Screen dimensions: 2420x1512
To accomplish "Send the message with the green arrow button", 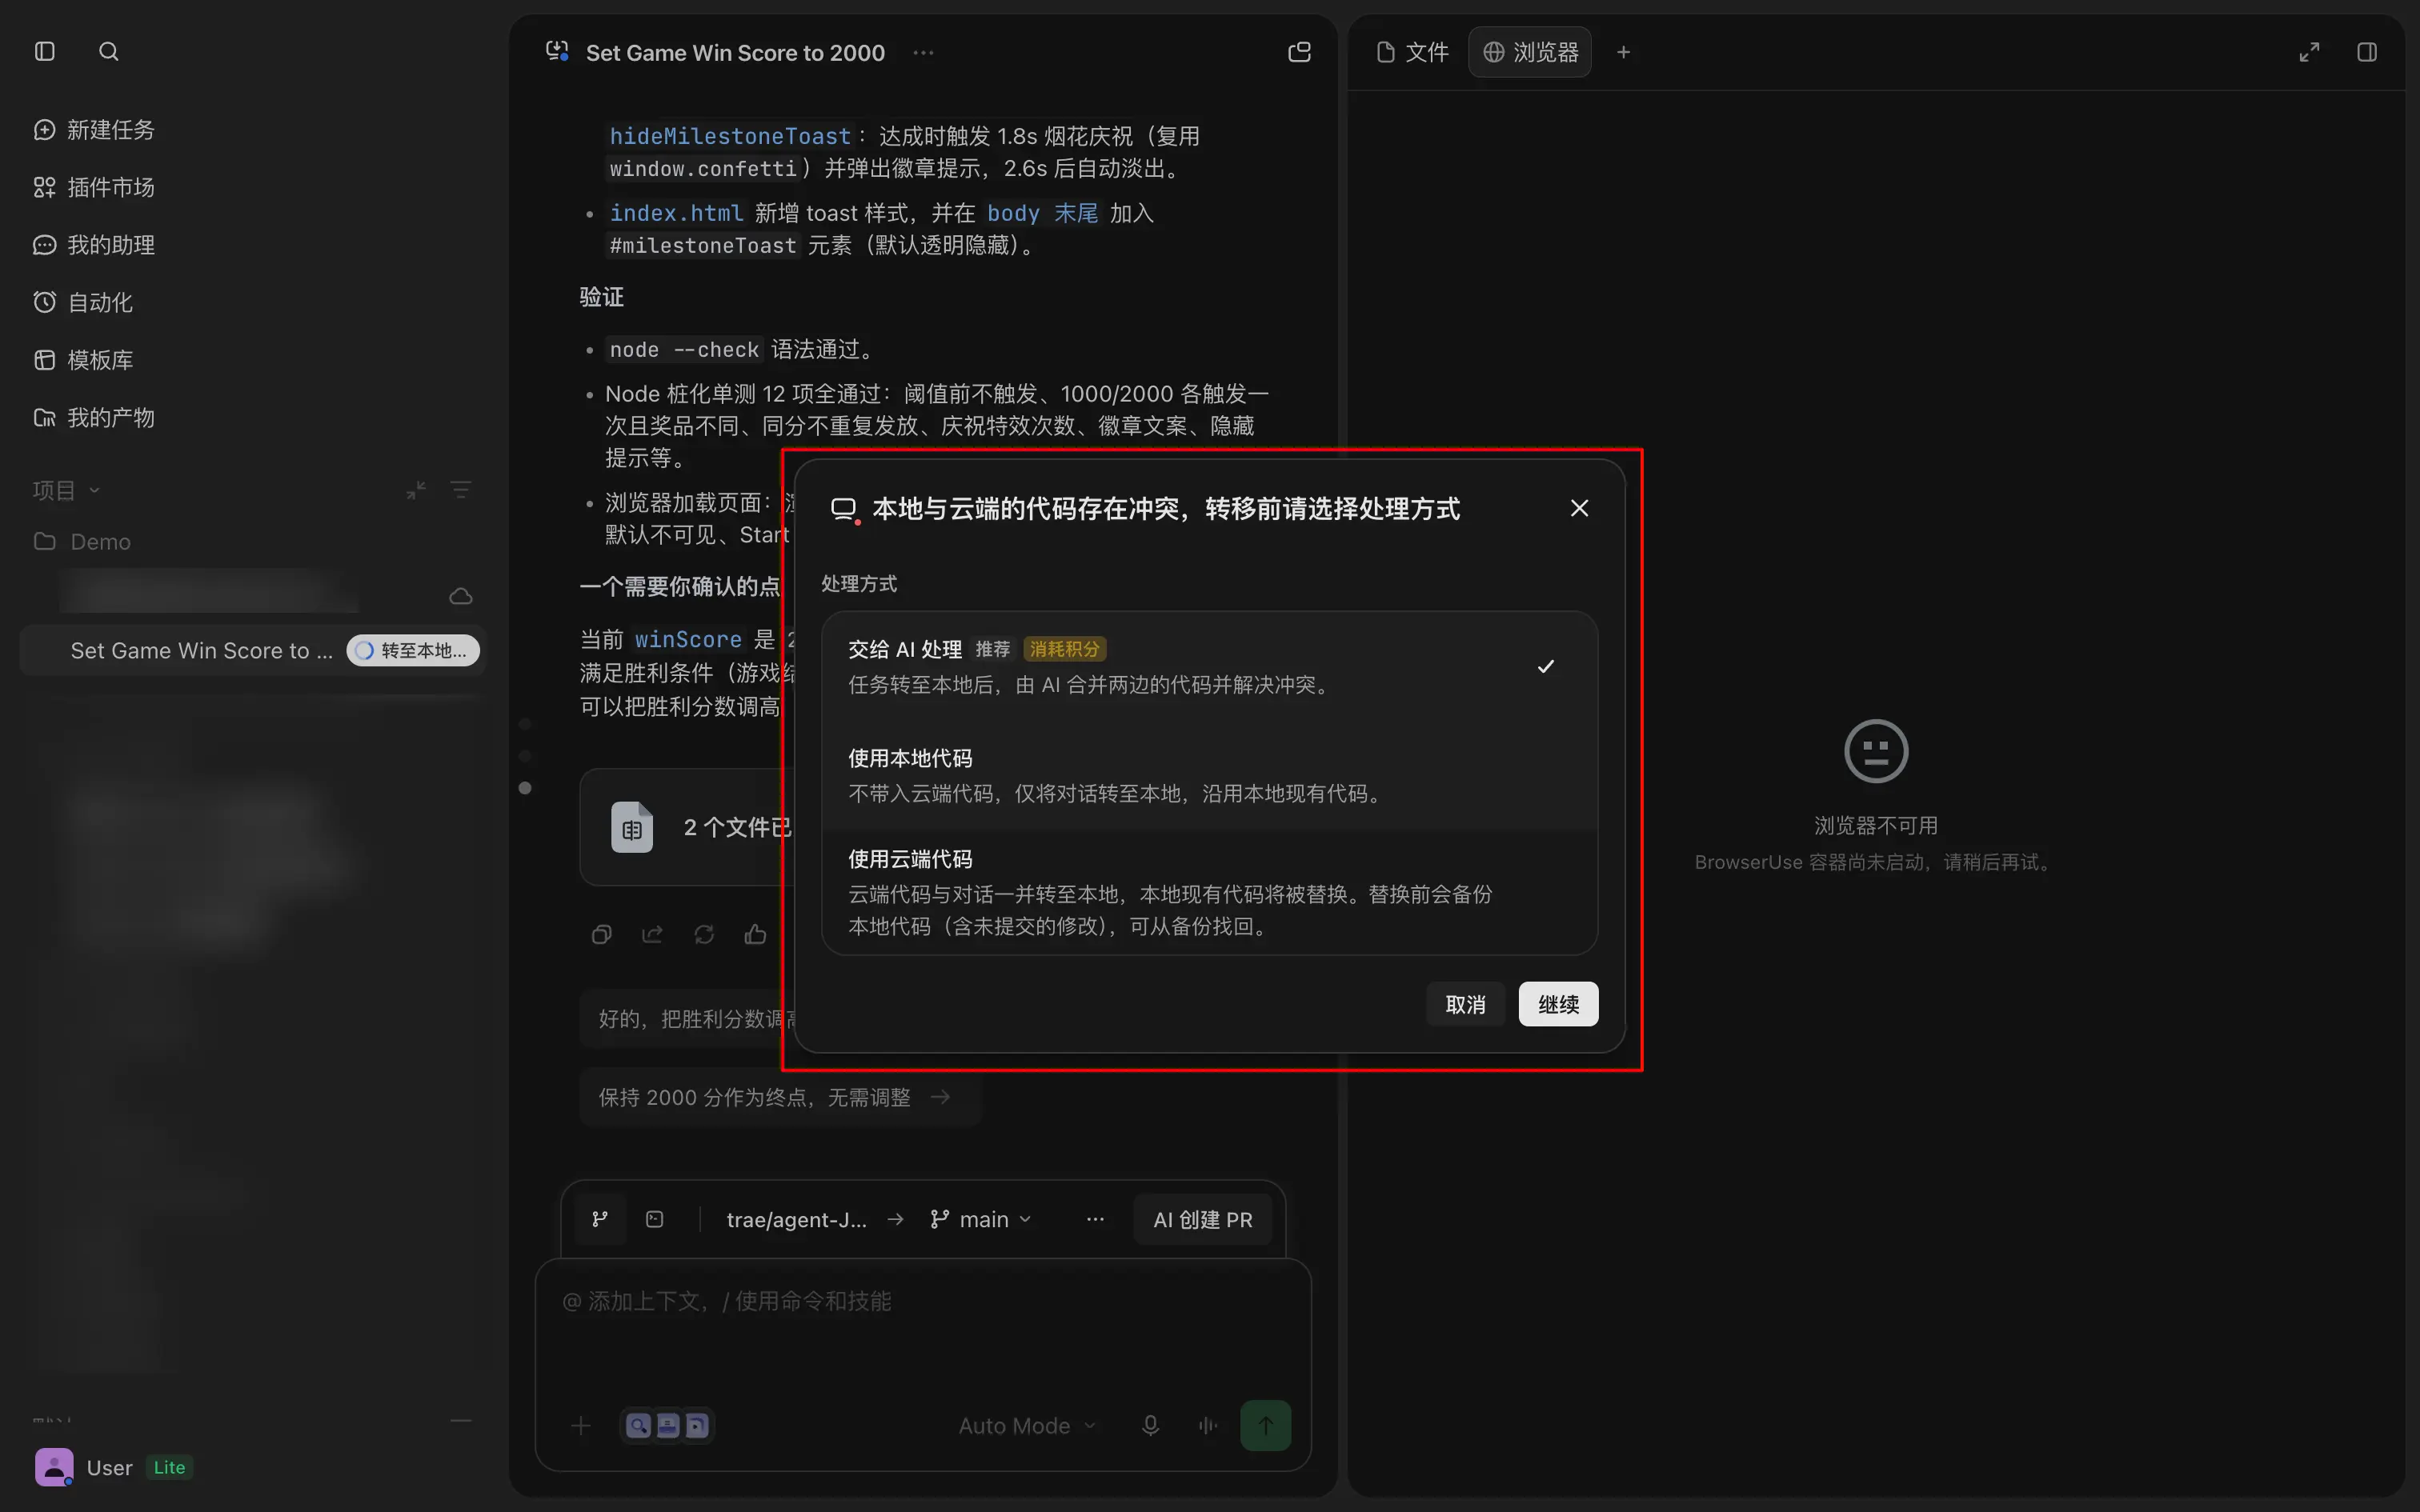I will tap(1265, 1425).
